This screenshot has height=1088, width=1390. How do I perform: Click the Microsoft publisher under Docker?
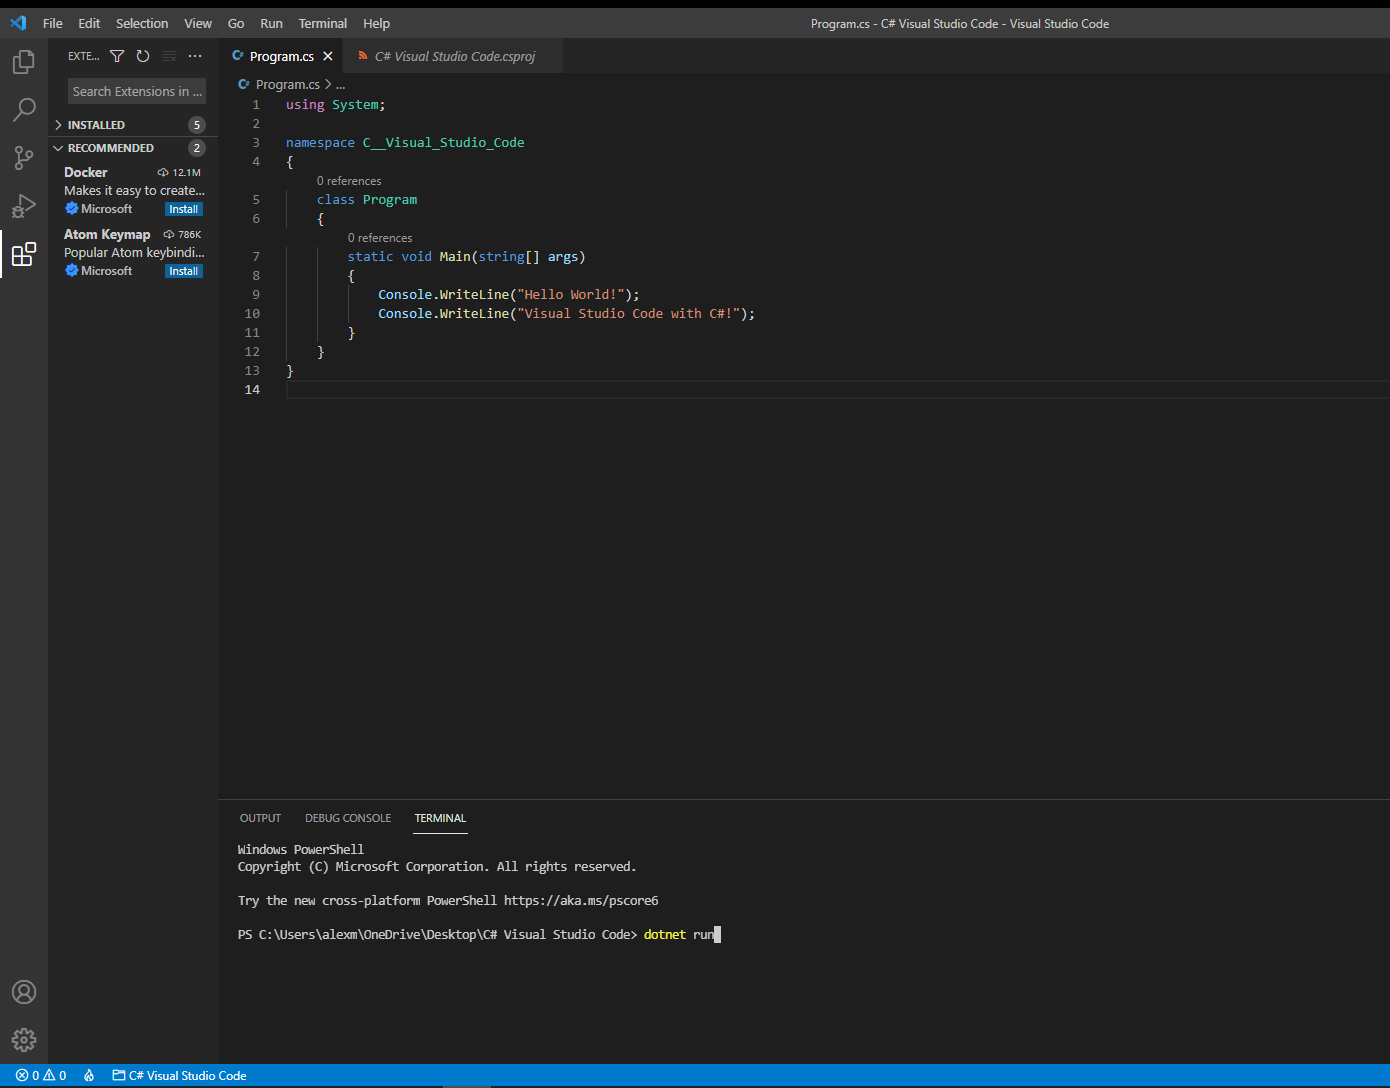107,209
